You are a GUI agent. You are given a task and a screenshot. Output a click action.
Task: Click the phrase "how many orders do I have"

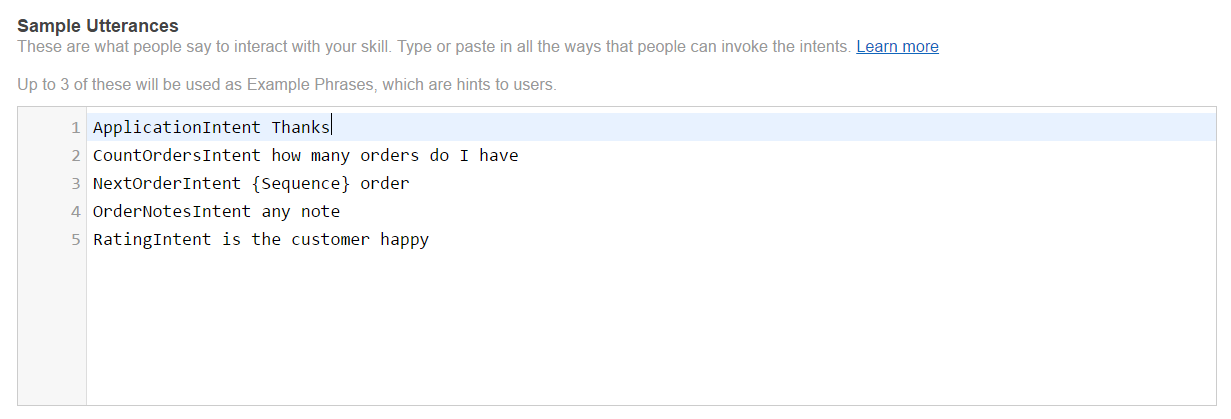tap(394, 156)
